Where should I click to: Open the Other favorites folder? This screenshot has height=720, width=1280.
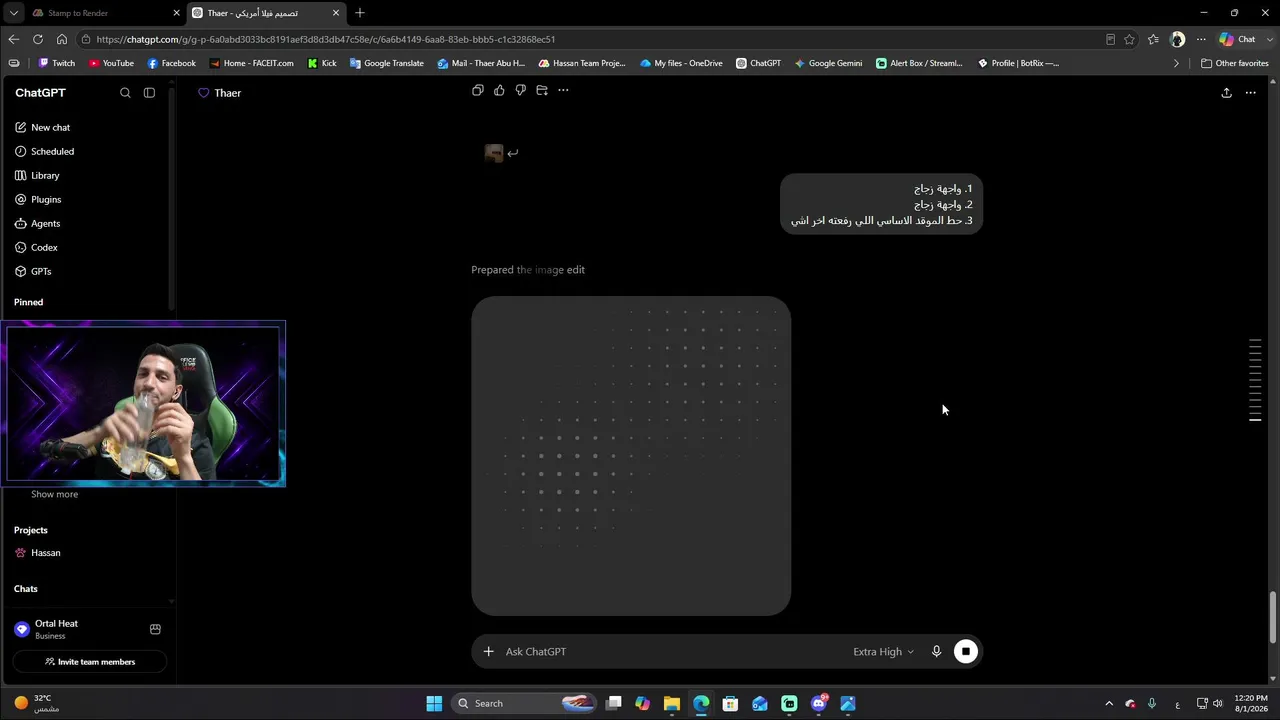1234,63
